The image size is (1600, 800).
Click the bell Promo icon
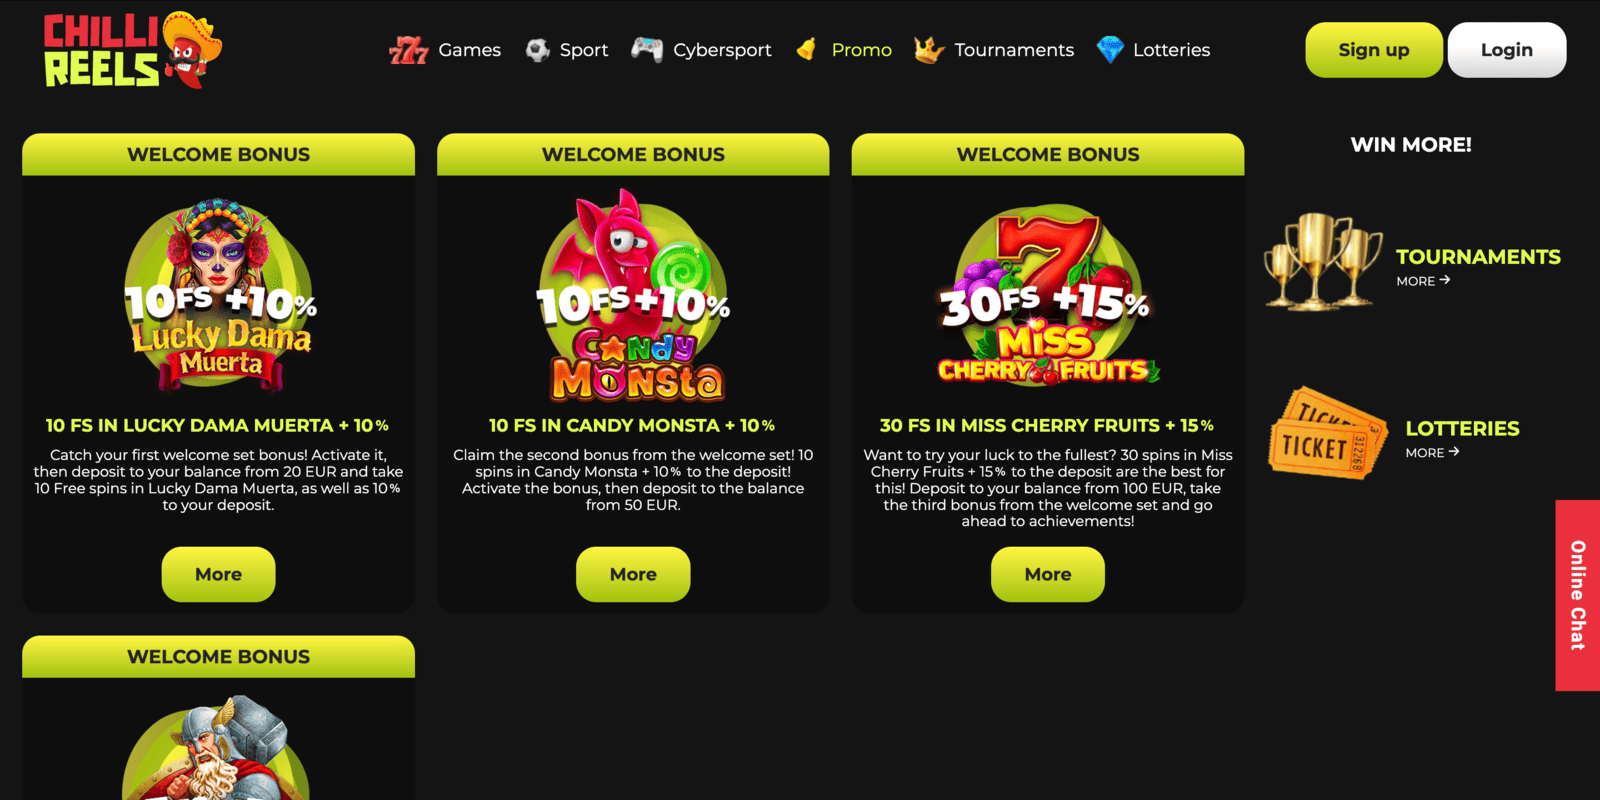point(807,49)
